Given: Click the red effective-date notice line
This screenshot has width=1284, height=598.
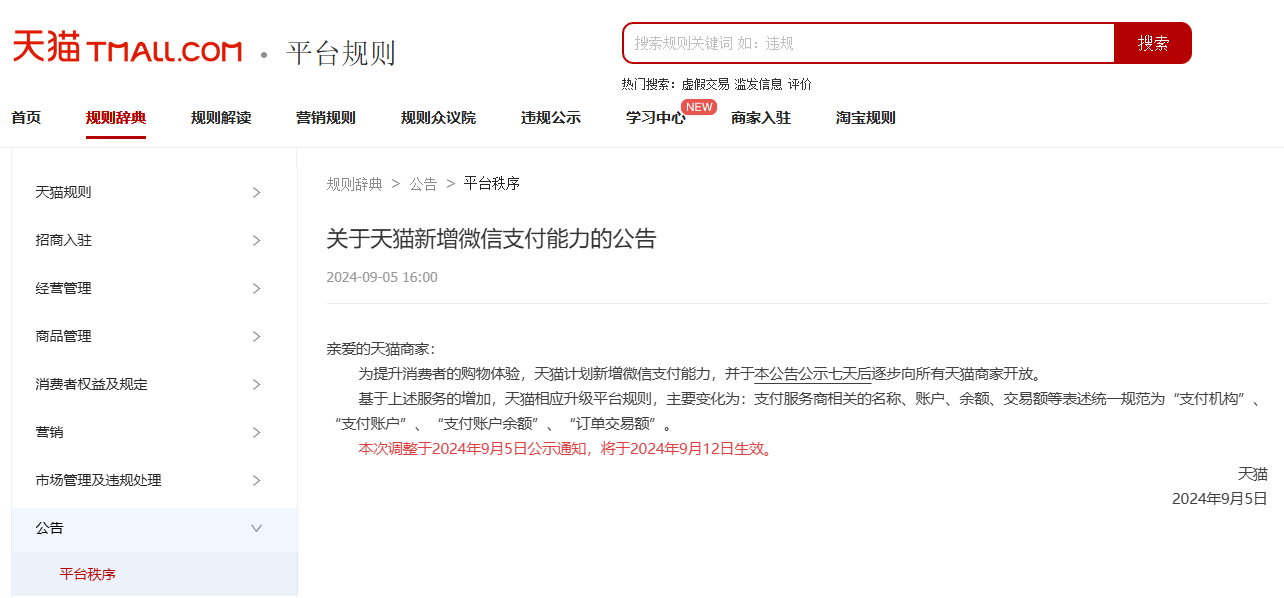Looking at the screenshot, I should tap(567, 449).
